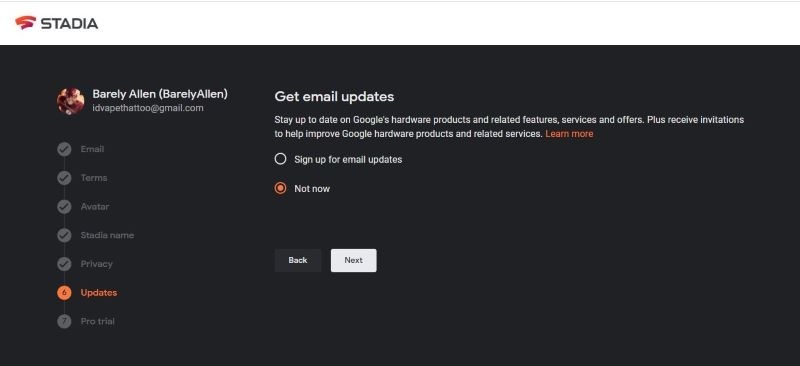The image size is (800, 366).
Task: Open the Learn more link
Action: (569, 134)
